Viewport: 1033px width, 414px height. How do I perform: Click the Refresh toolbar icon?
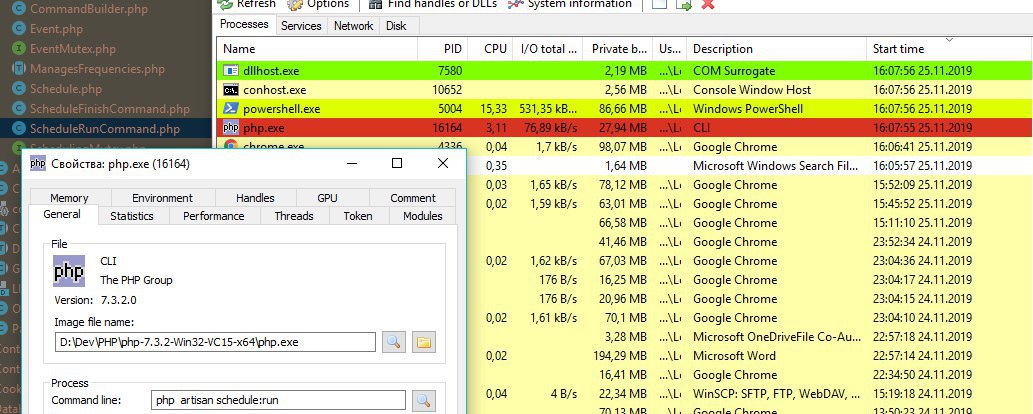point(225,4)
